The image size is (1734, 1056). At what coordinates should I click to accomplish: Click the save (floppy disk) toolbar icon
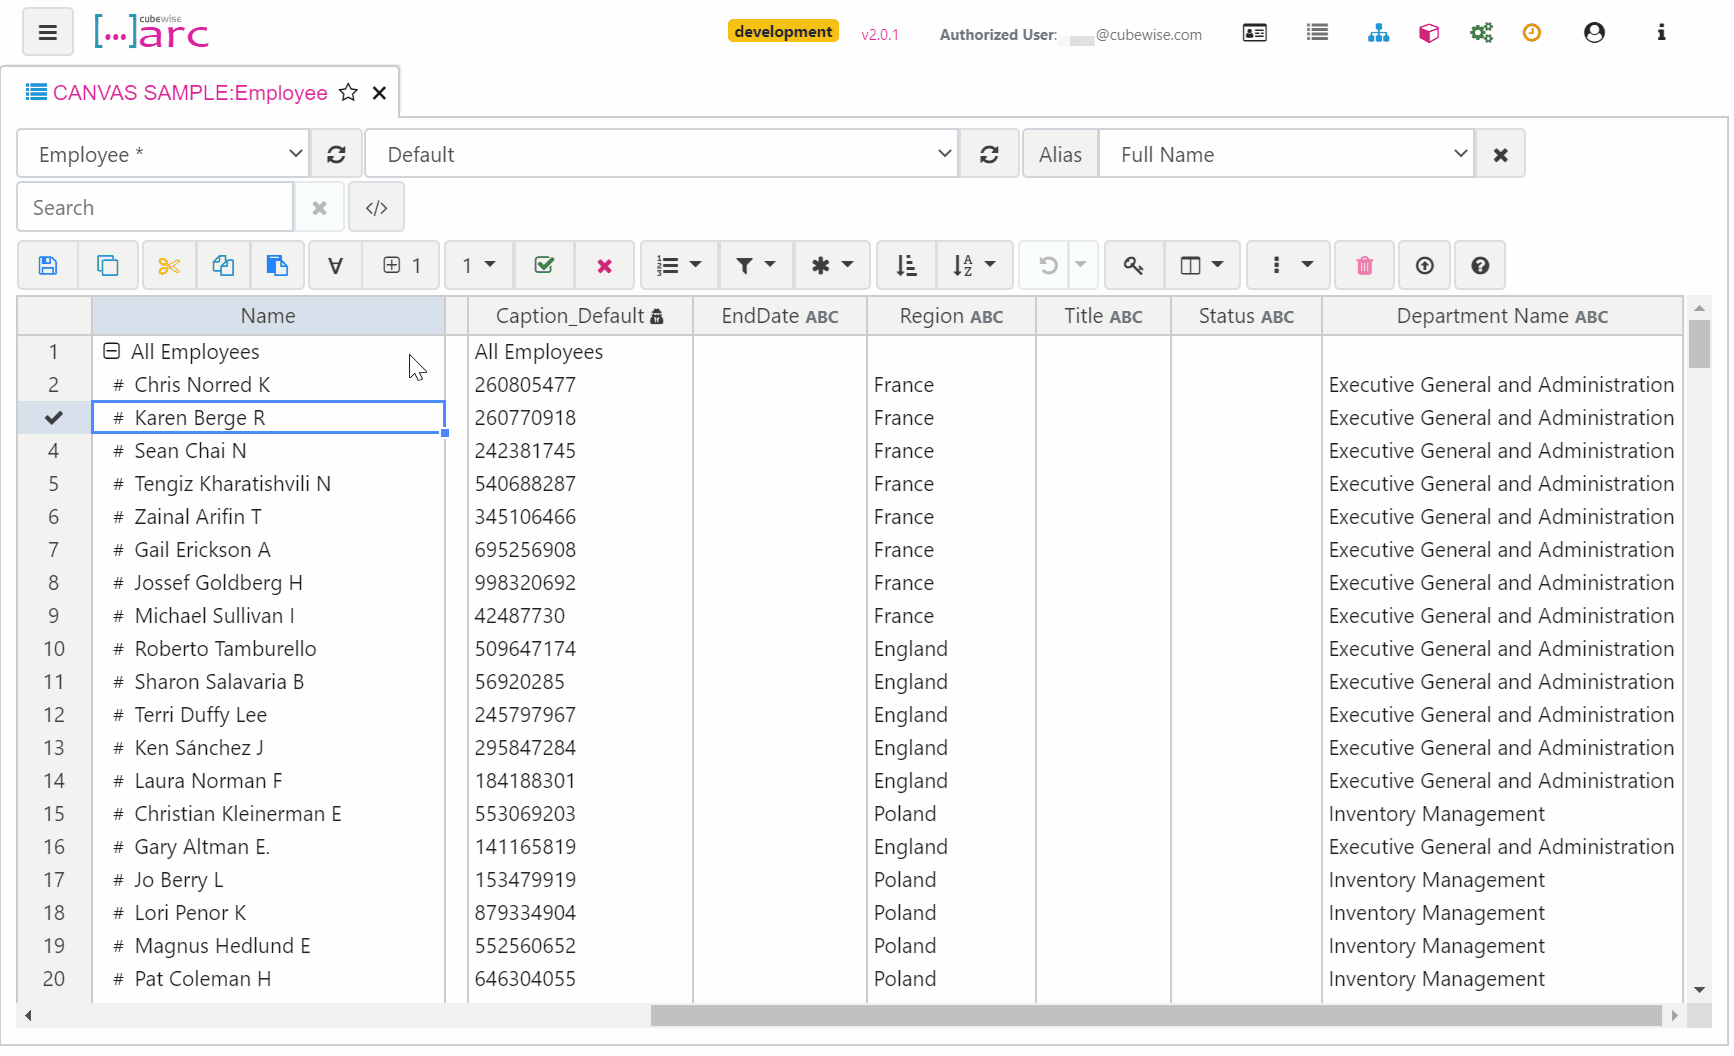pos(47,266)
